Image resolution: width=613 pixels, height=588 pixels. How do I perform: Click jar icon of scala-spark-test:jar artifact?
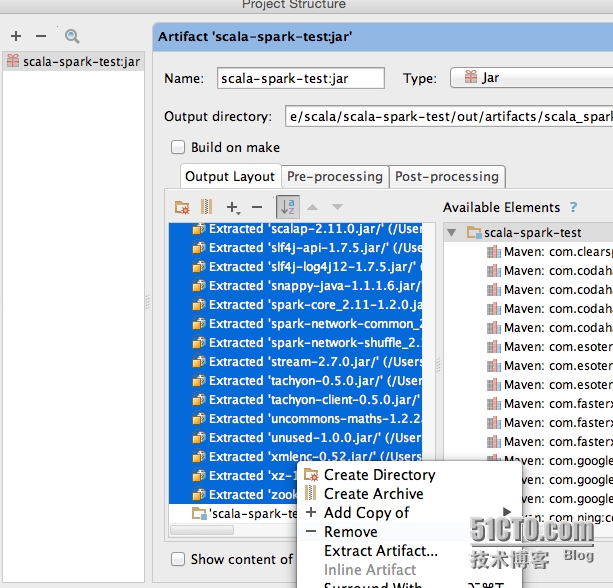click(x=13, y=61)
